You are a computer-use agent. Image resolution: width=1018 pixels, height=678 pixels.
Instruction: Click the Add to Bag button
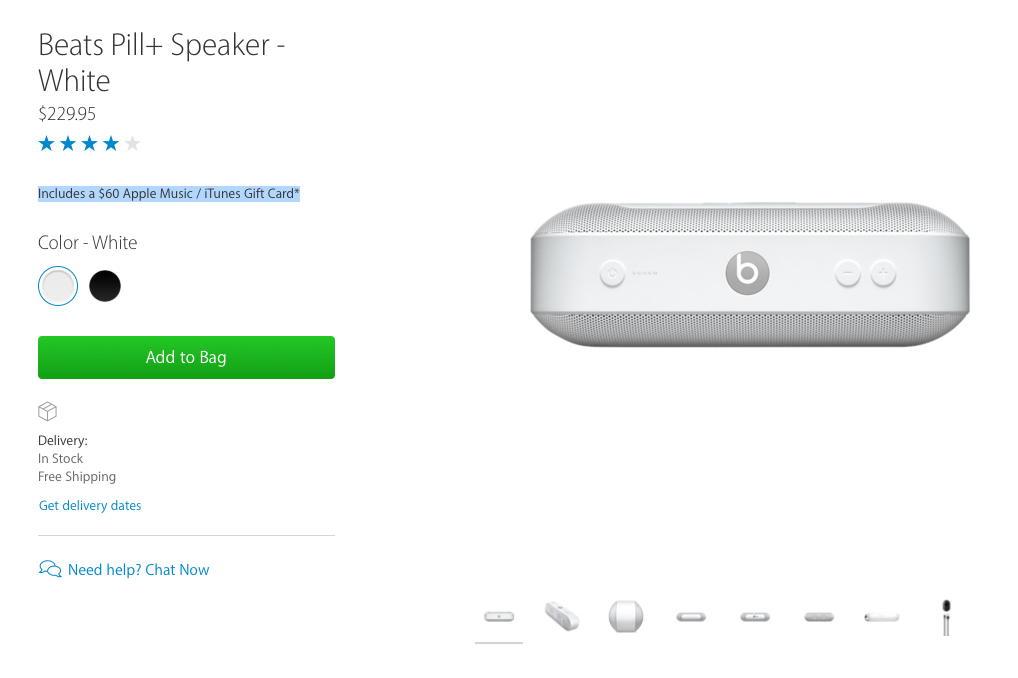pos(186,357)
